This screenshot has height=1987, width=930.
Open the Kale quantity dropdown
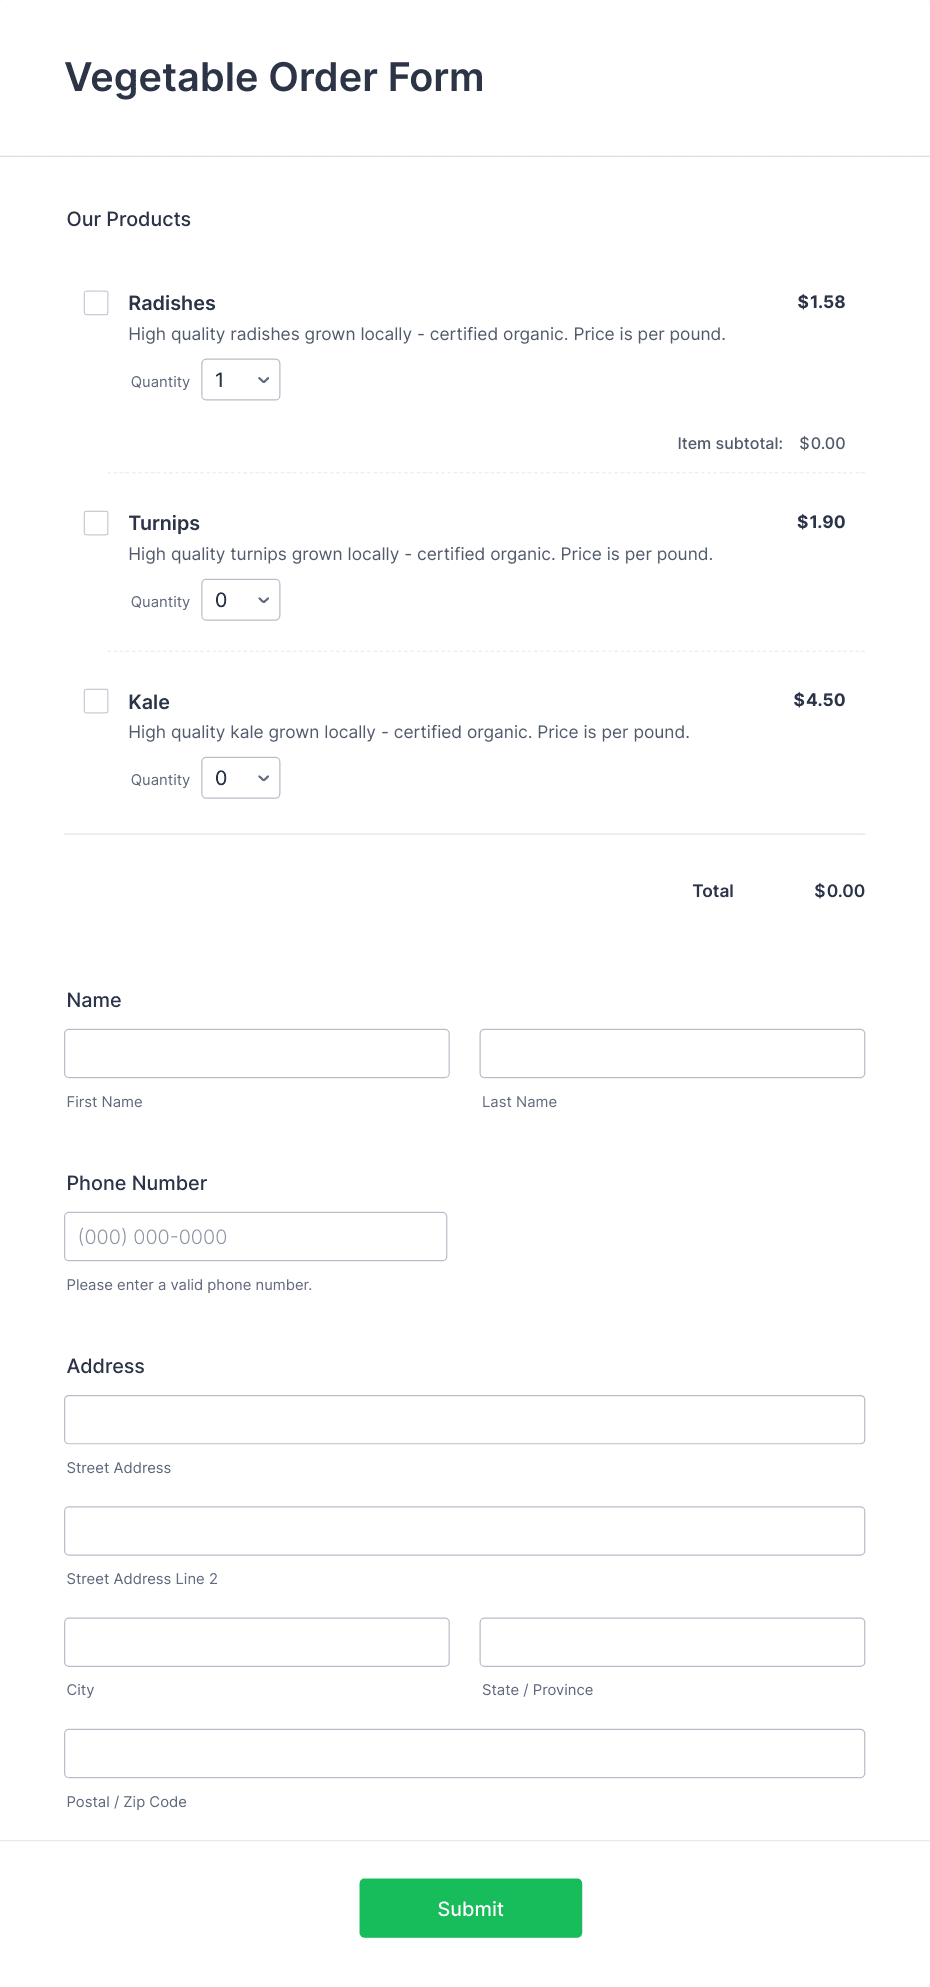coord(240,777)
